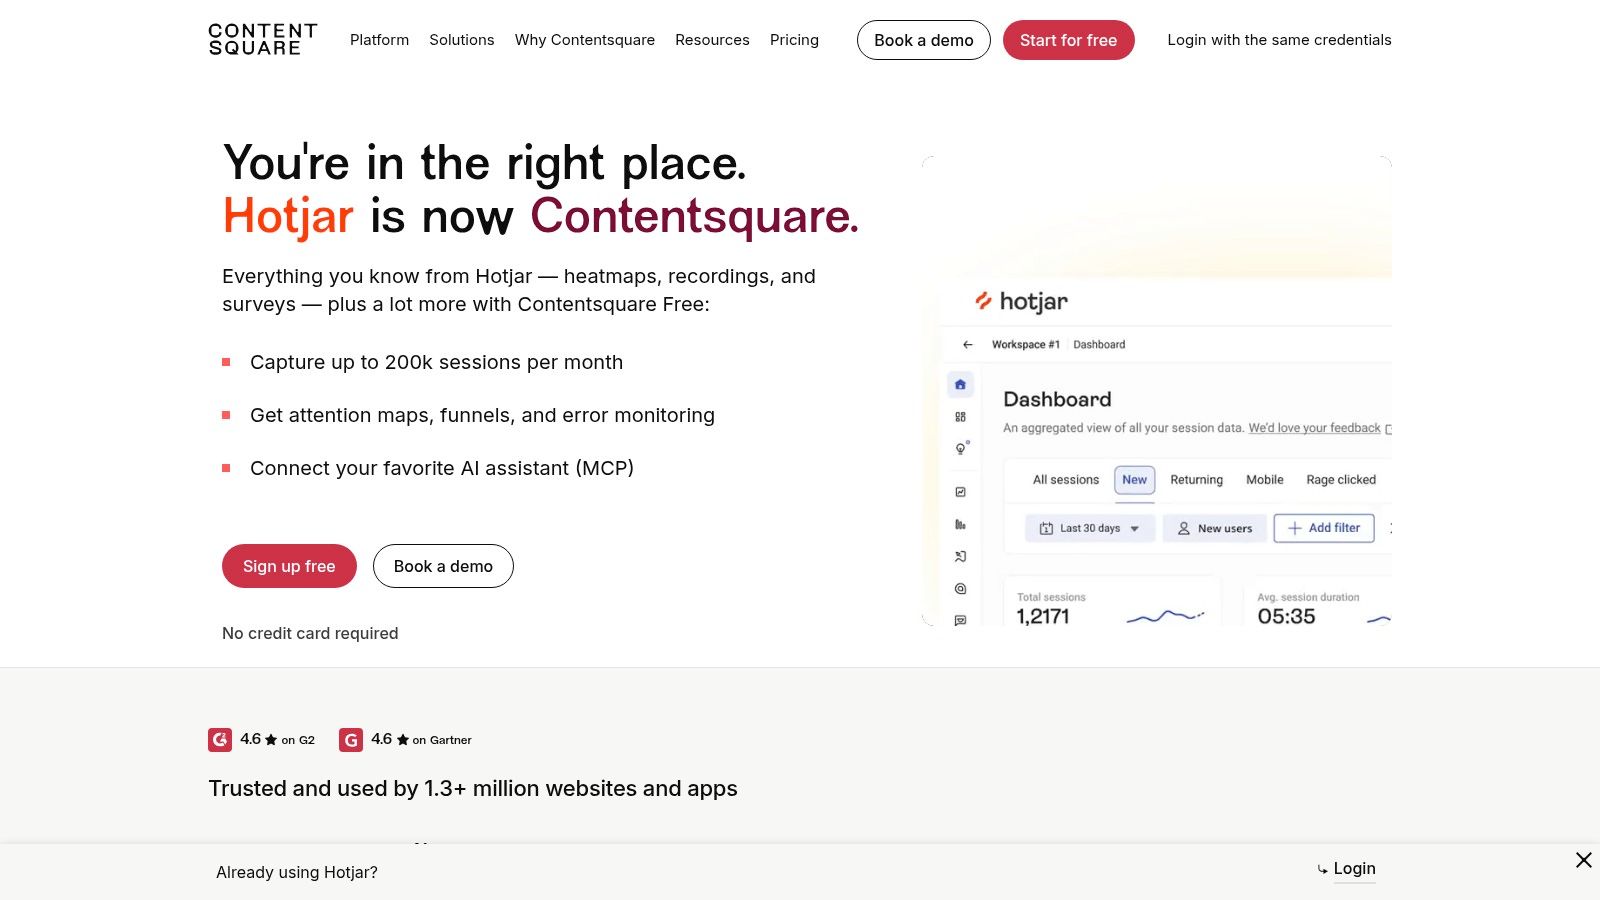Open the Why Contentsquare menu
The width and height of the screenshot is (1600, 900).
(x=585, y=40)
